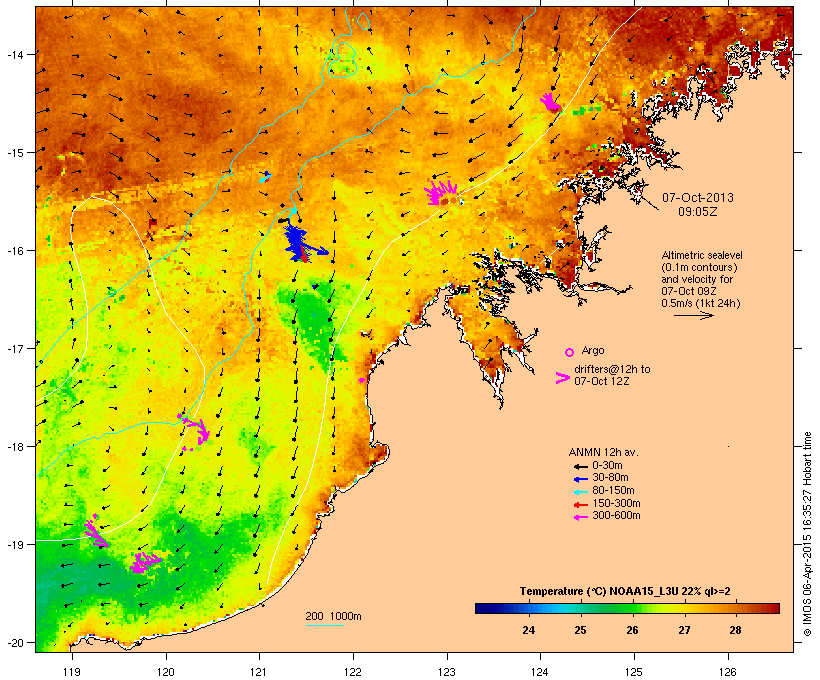Viewport: 820px width, 680px height.
Task: Click the latitude label -17
Action: [14, 348]
